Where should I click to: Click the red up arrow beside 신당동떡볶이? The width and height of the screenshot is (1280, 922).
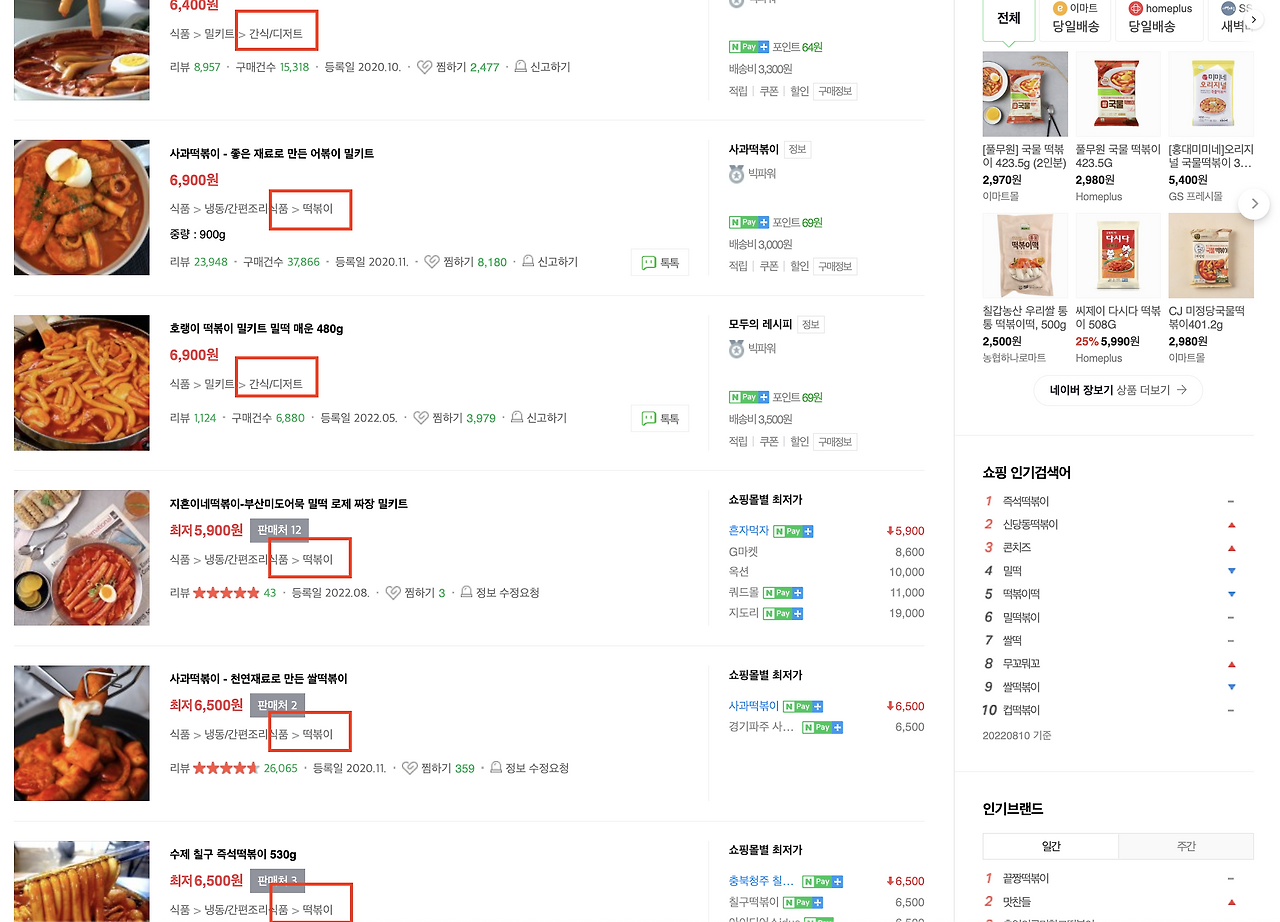tap(1232, 524)
